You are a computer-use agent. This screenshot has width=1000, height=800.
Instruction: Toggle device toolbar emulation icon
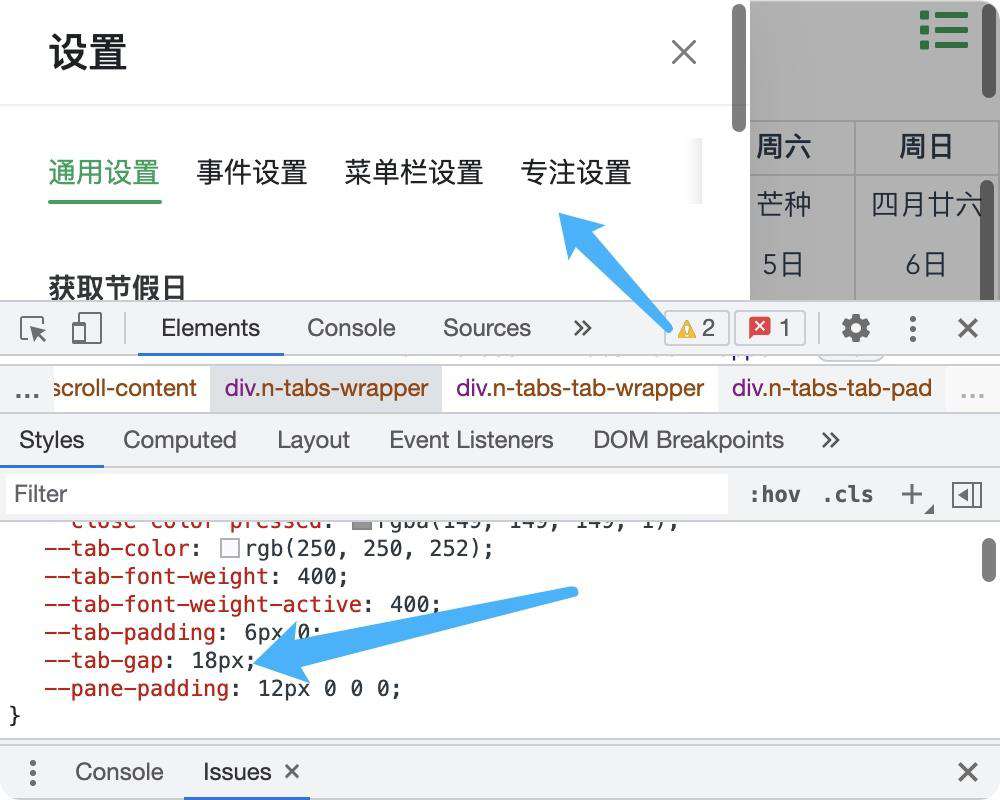(87, 329)
